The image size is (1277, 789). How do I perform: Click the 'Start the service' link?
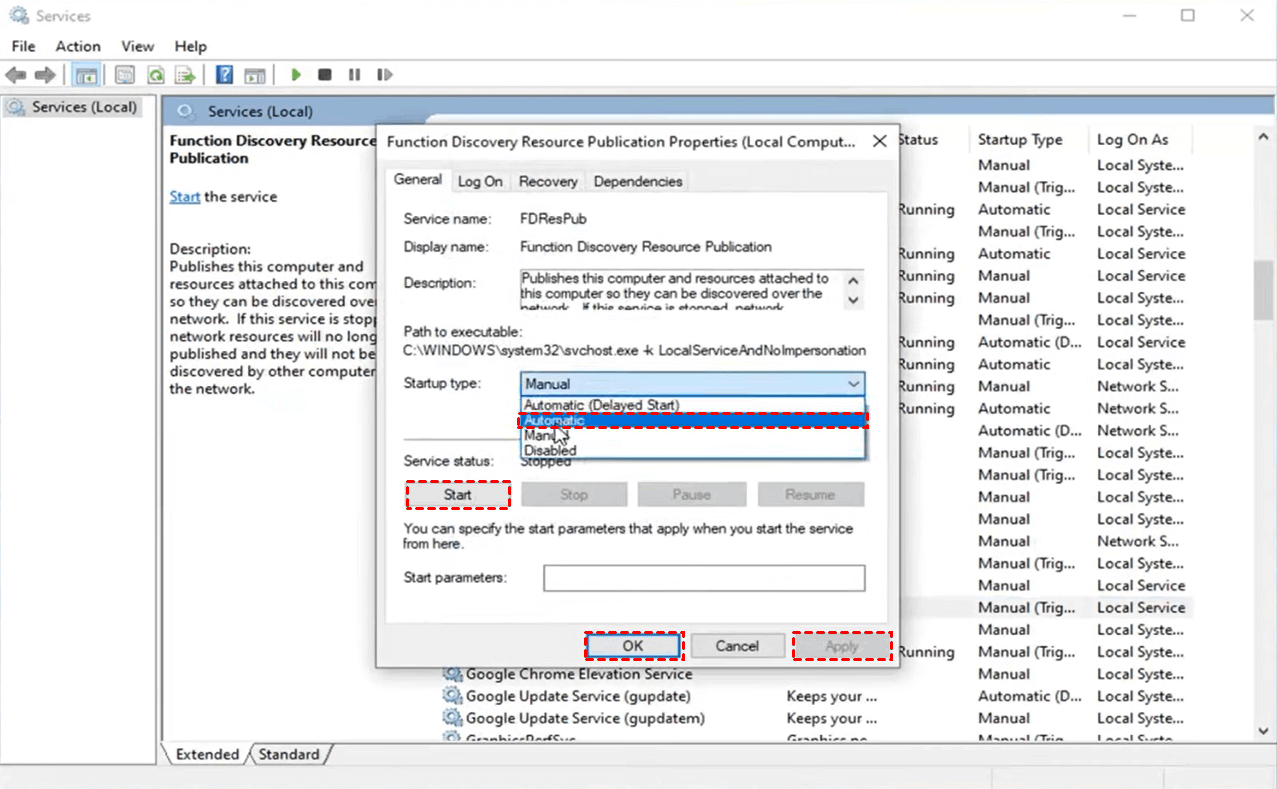coord(185,197)
